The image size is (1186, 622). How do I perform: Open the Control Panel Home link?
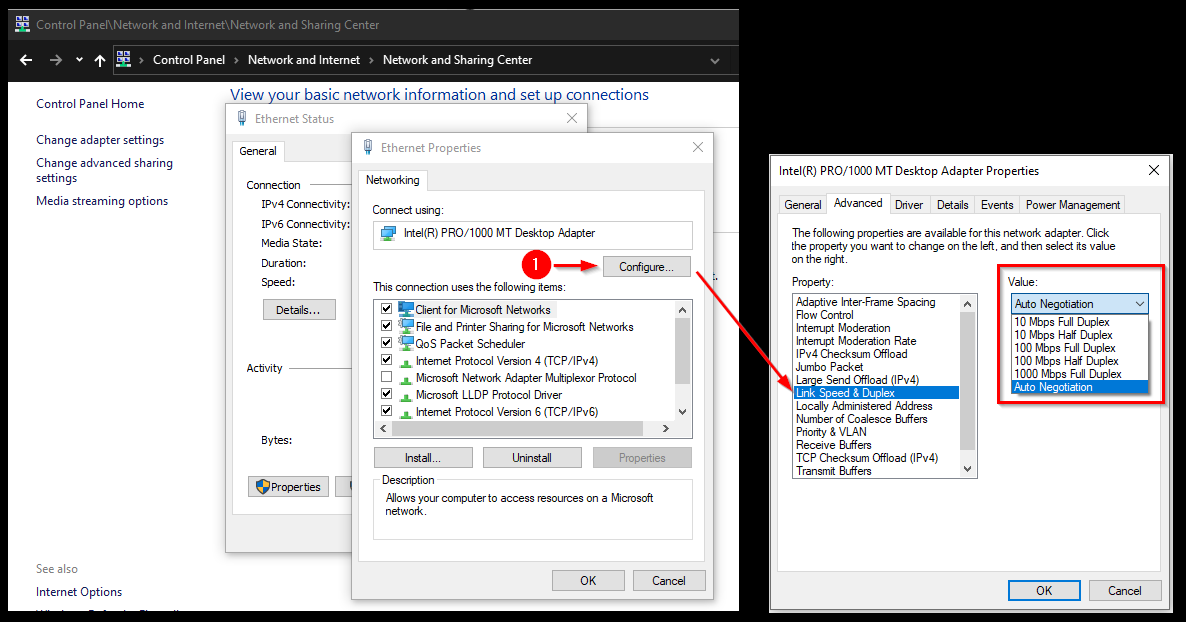point(90,104)
